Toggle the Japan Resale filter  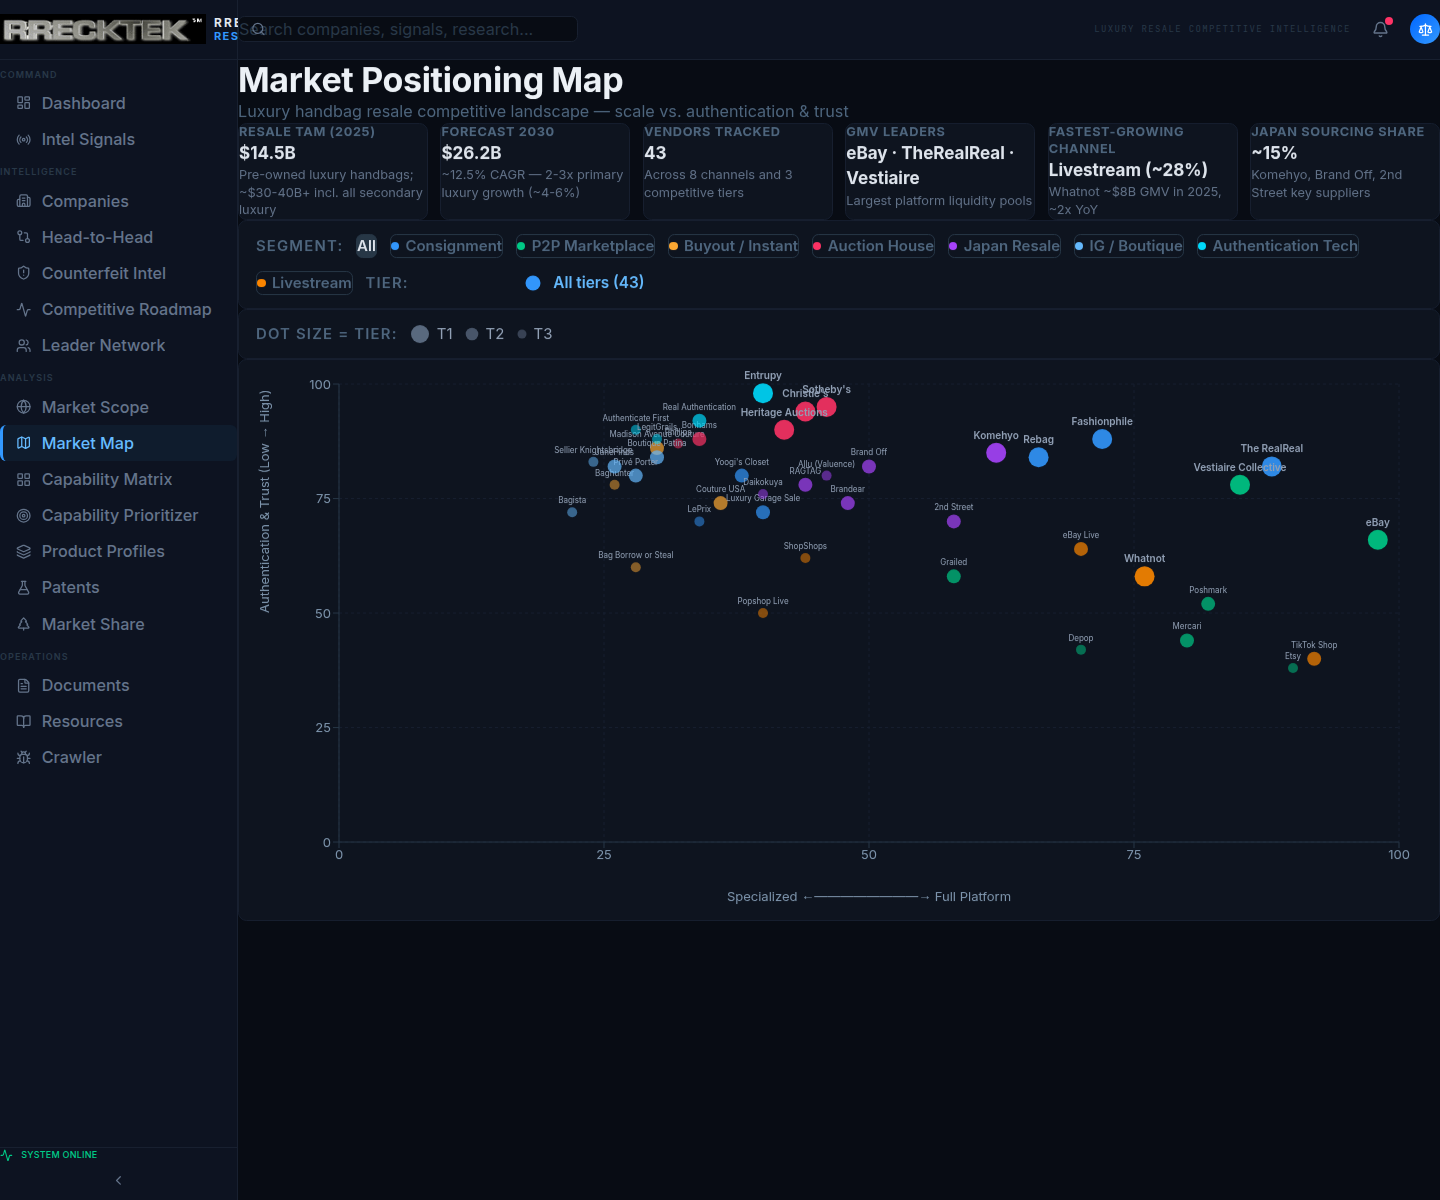(x=1004, y=246)
